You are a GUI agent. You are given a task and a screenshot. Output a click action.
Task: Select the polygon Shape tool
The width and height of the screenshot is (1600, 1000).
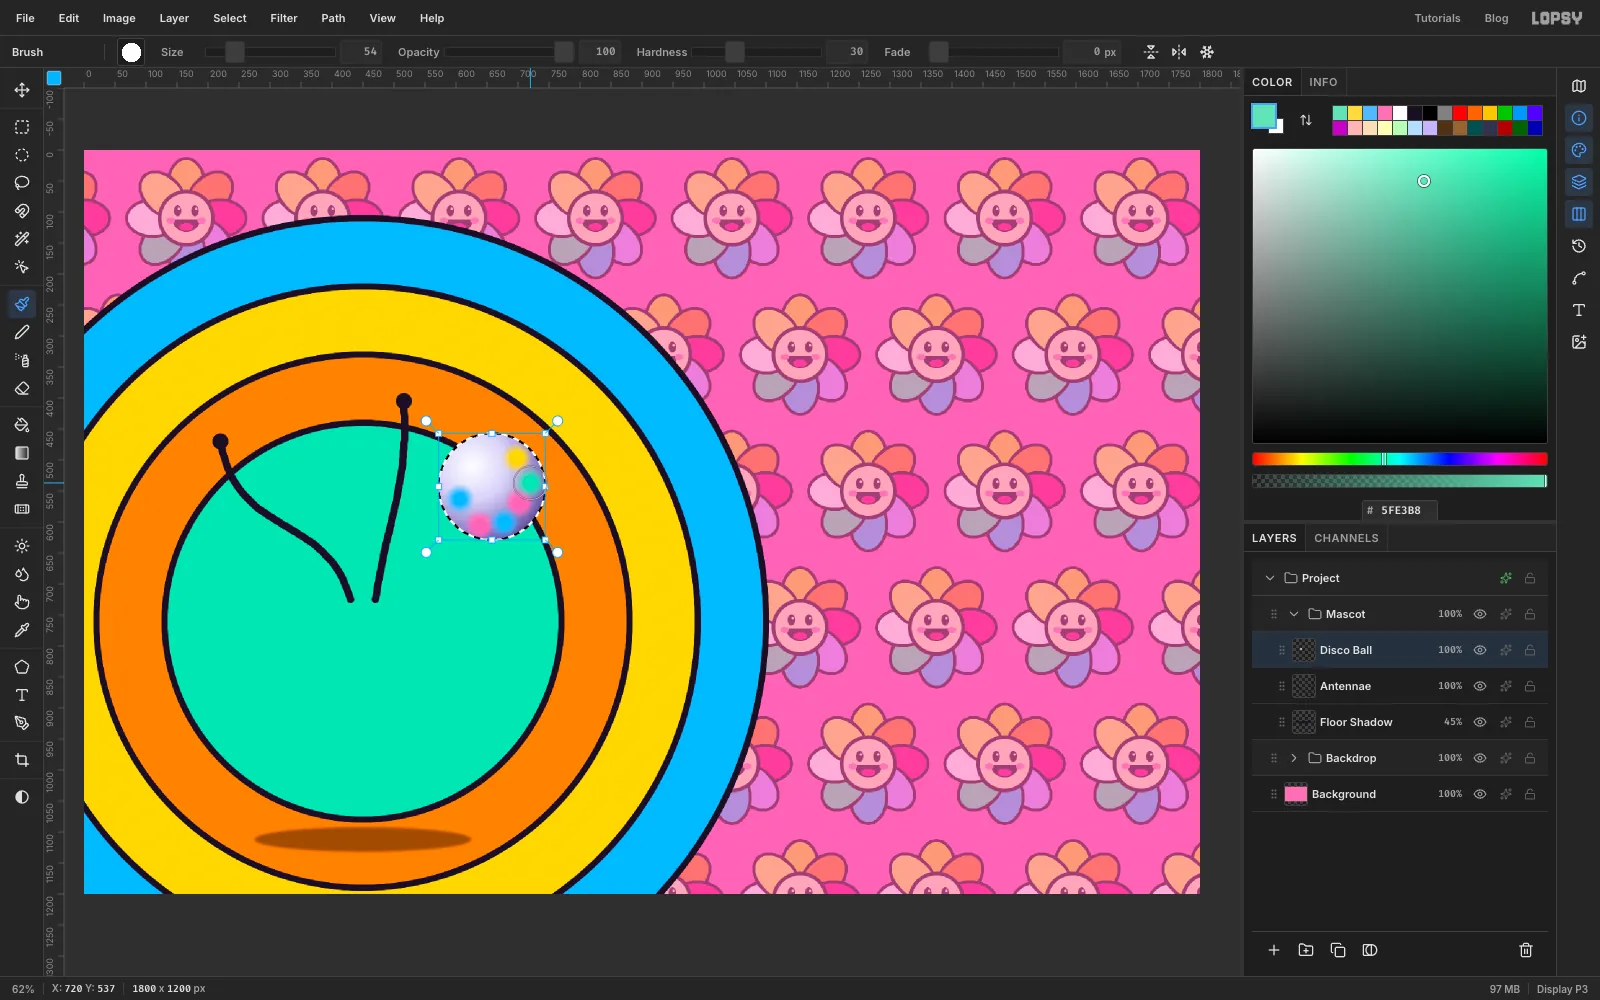(21, 667)
